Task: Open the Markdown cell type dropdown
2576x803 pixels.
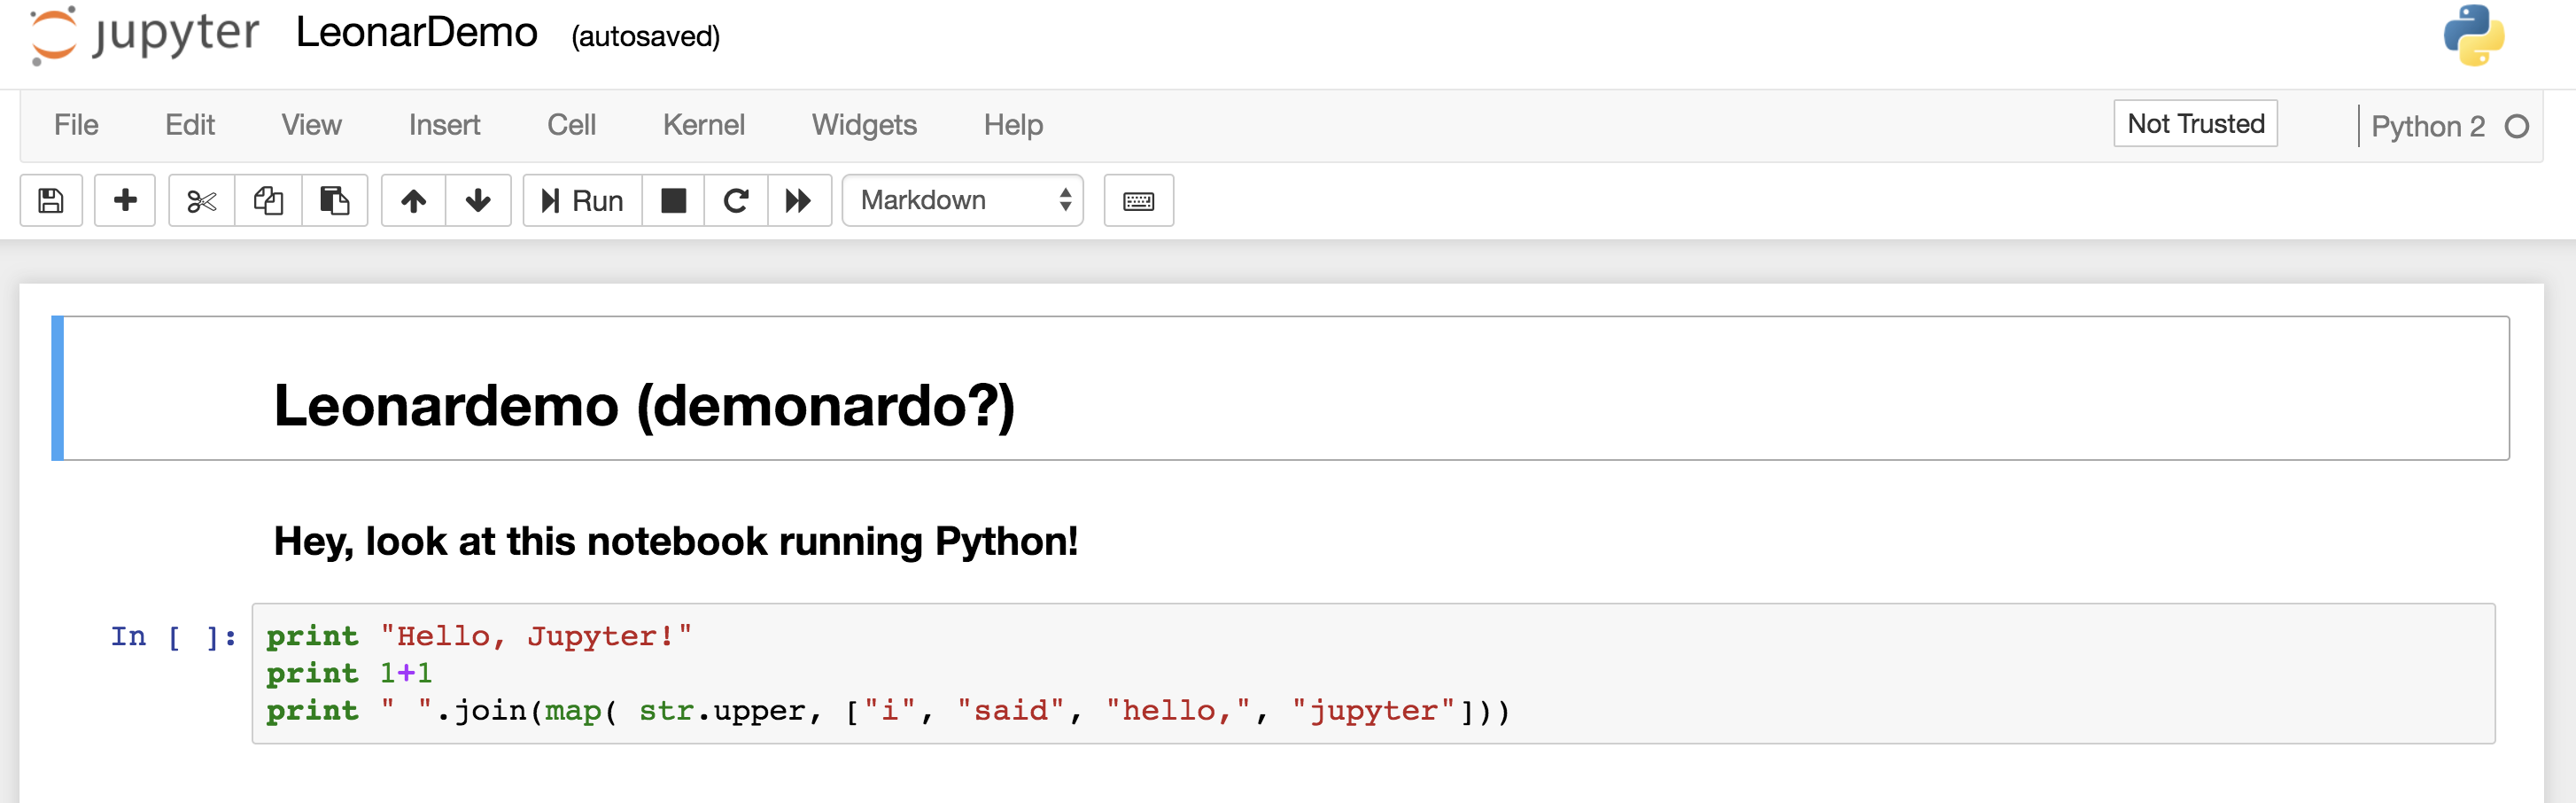Action: (x=963, y=201)
